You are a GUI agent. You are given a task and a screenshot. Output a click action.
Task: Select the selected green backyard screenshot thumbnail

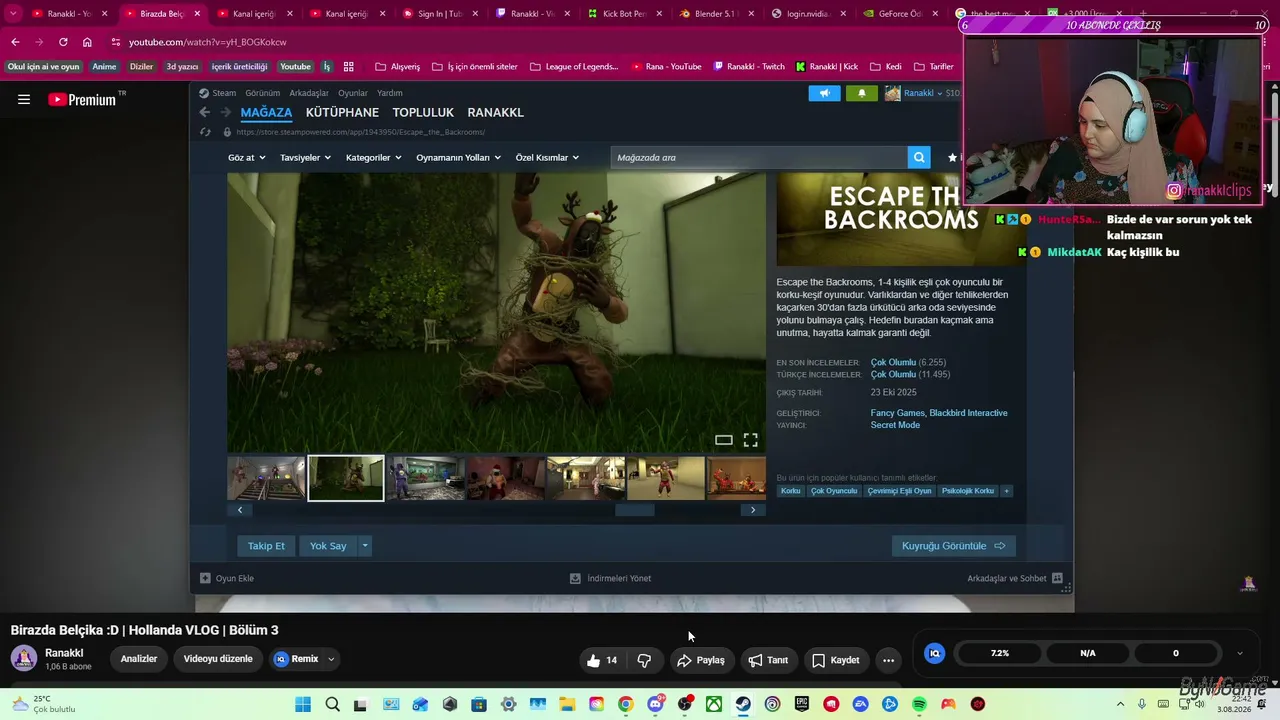click(x=346, y=478)
